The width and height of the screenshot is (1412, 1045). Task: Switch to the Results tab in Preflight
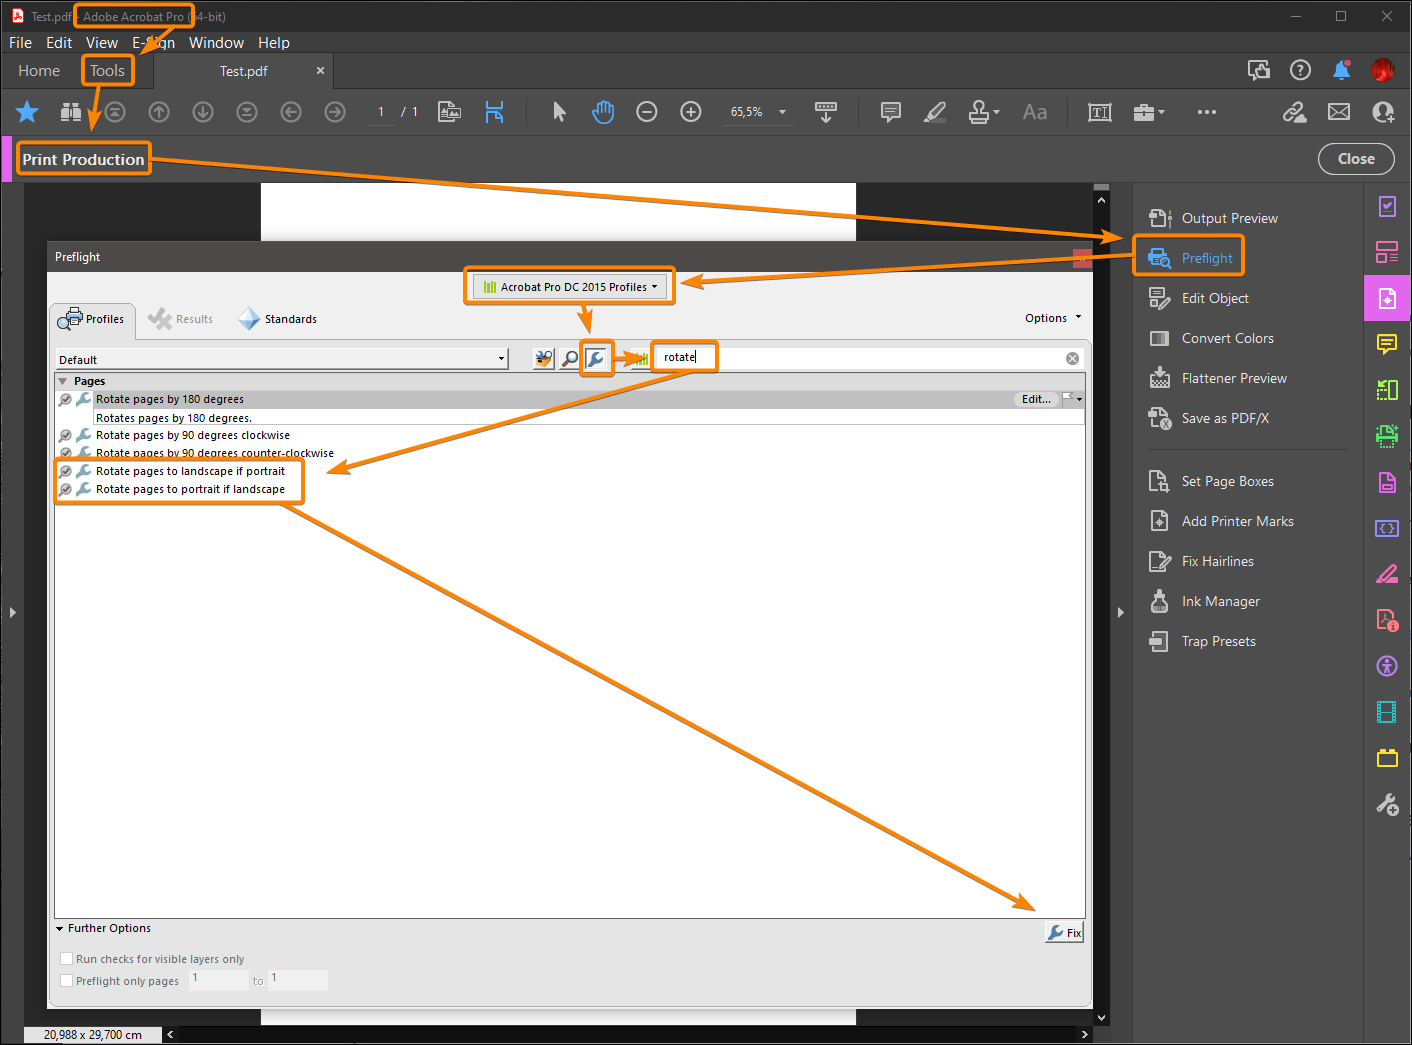pos(181,319)
